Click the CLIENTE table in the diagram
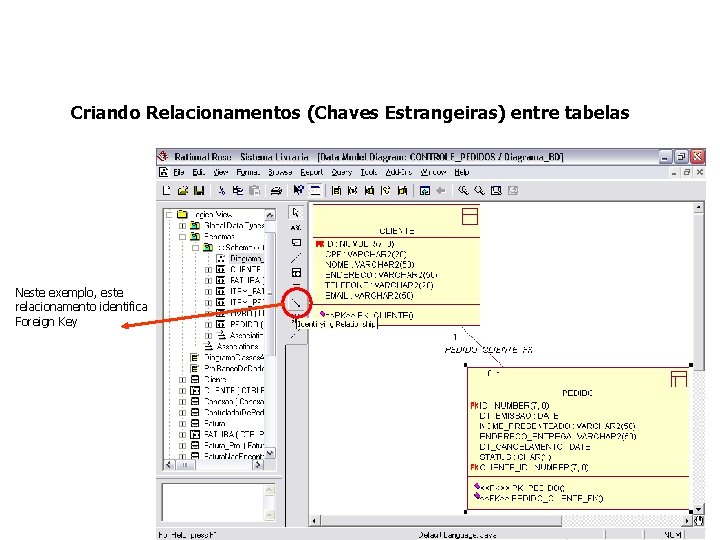 pyautogui.click(x=396, y=265)
